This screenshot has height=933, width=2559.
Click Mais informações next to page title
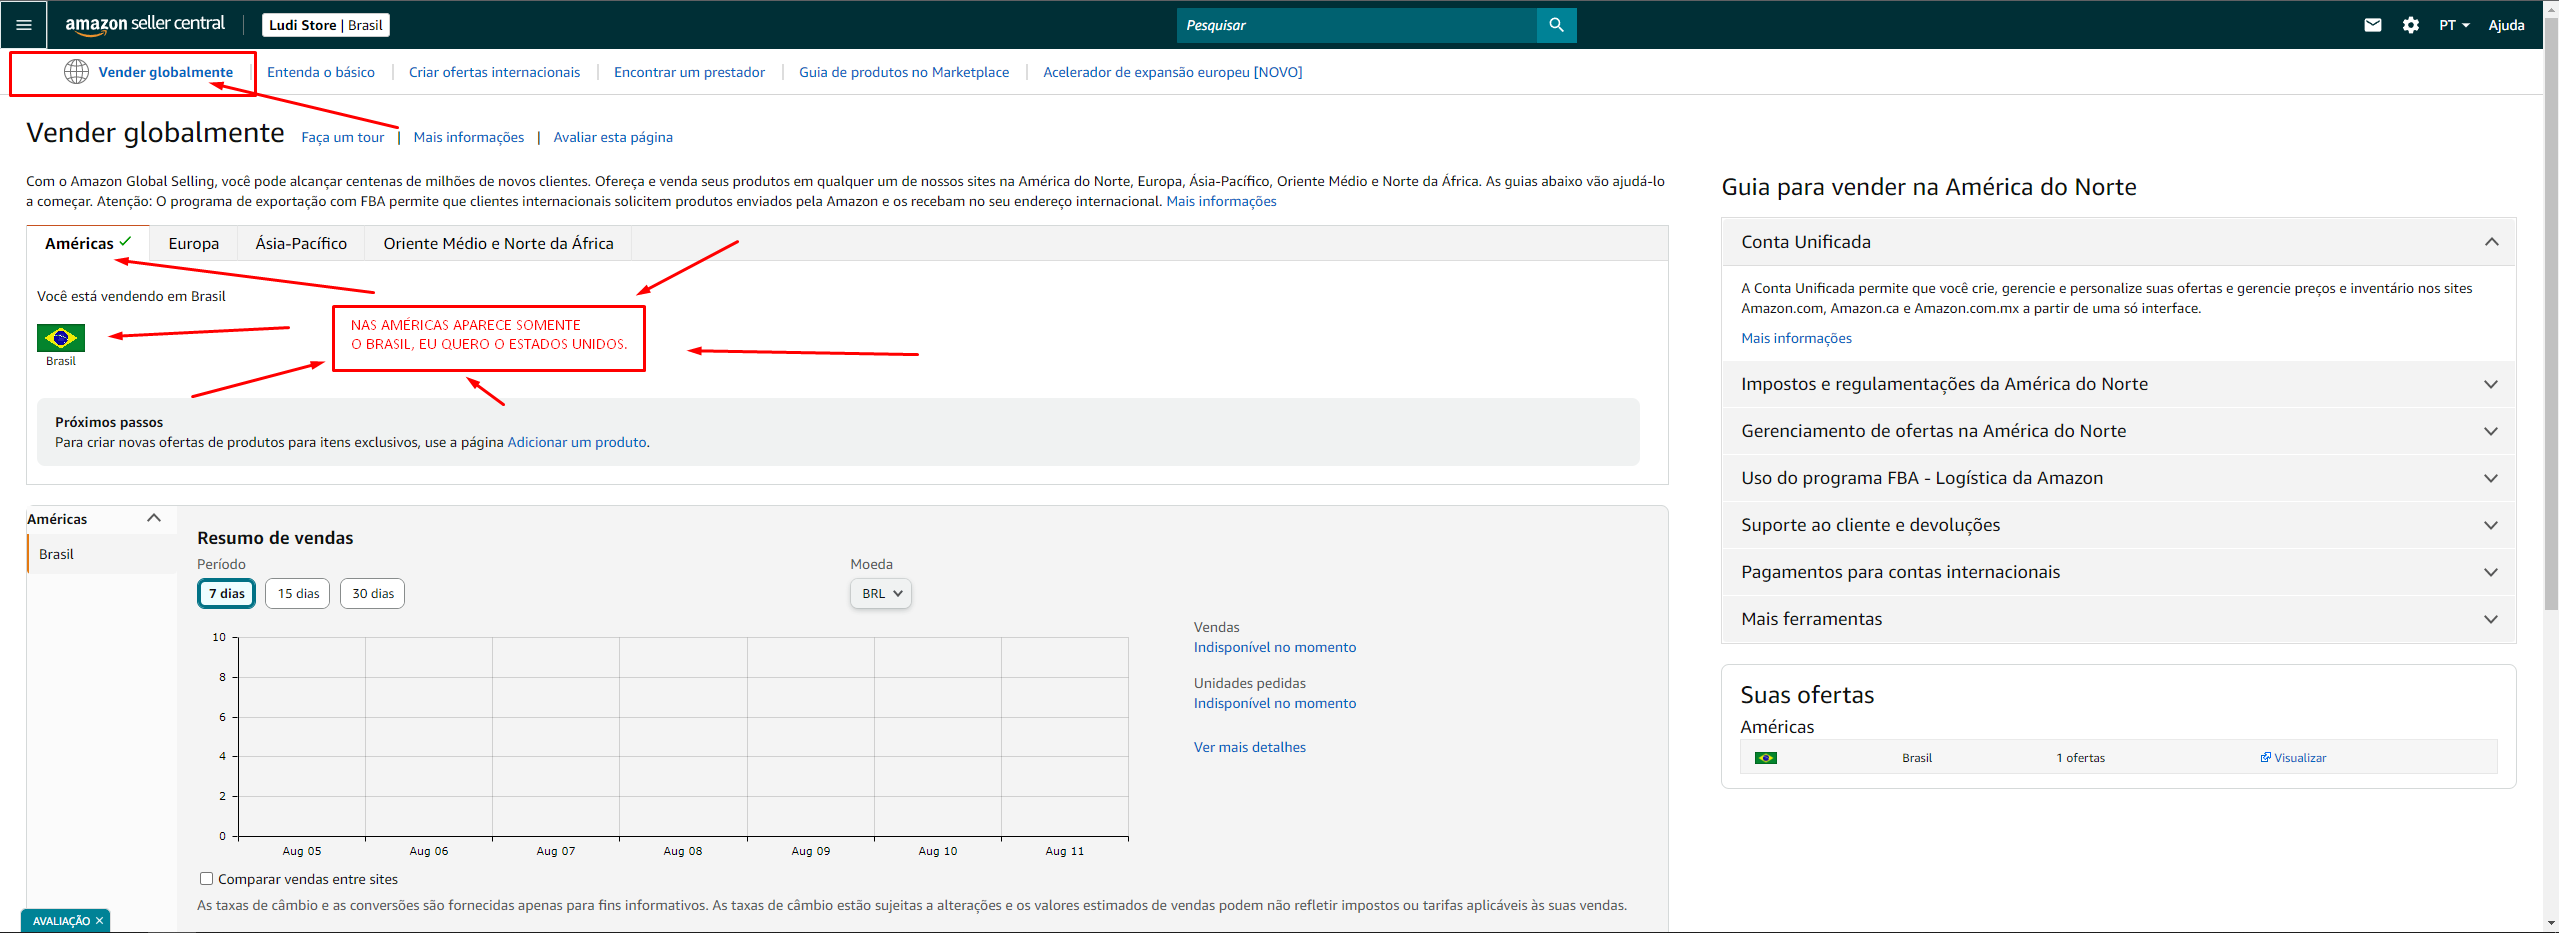point(469,137)
